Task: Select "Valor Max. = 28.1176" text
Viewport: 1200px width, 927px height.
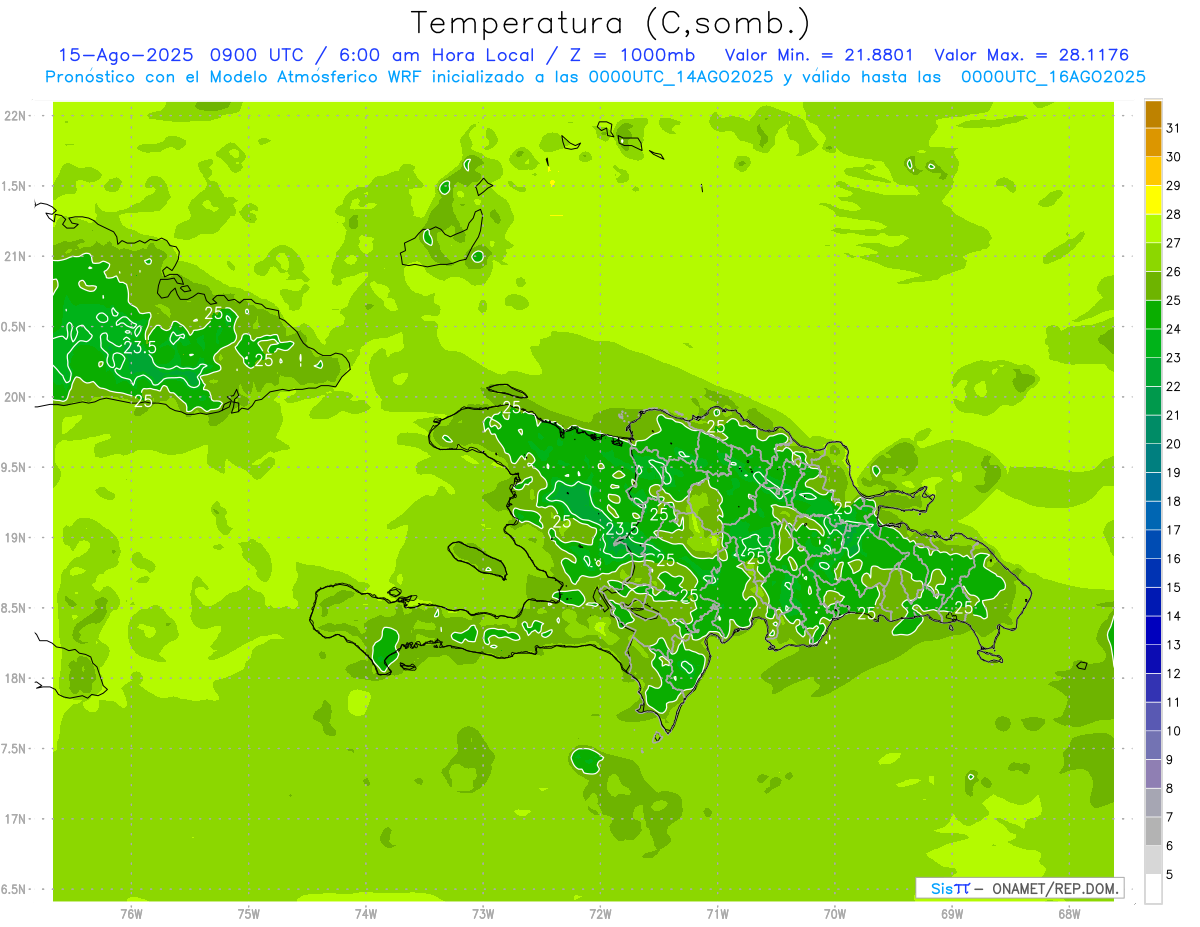Action: 1031,56
